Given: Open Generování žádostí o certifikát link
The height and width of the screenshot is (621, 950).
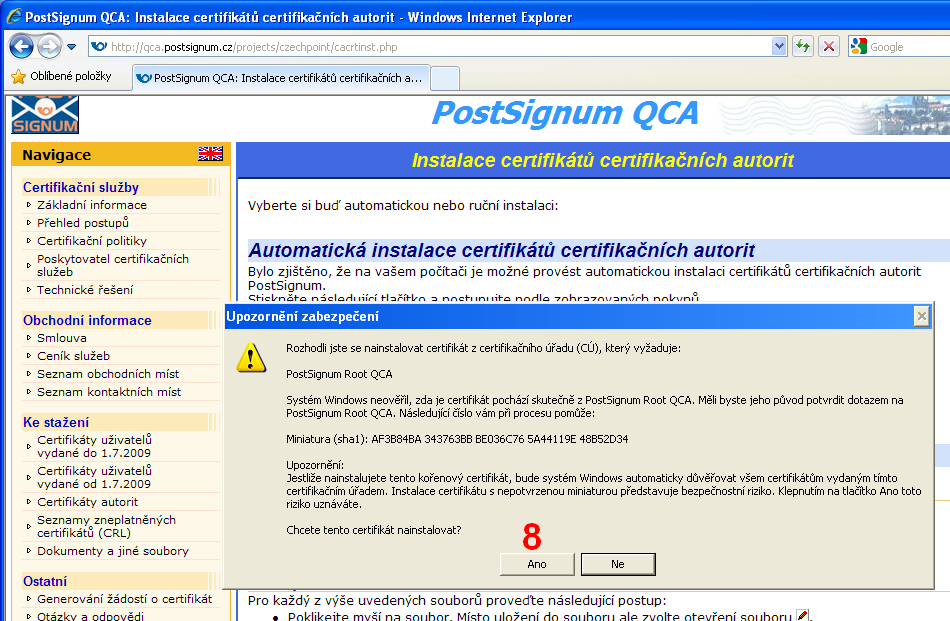Looking at the screenshot, I should [x=124, y=599].
